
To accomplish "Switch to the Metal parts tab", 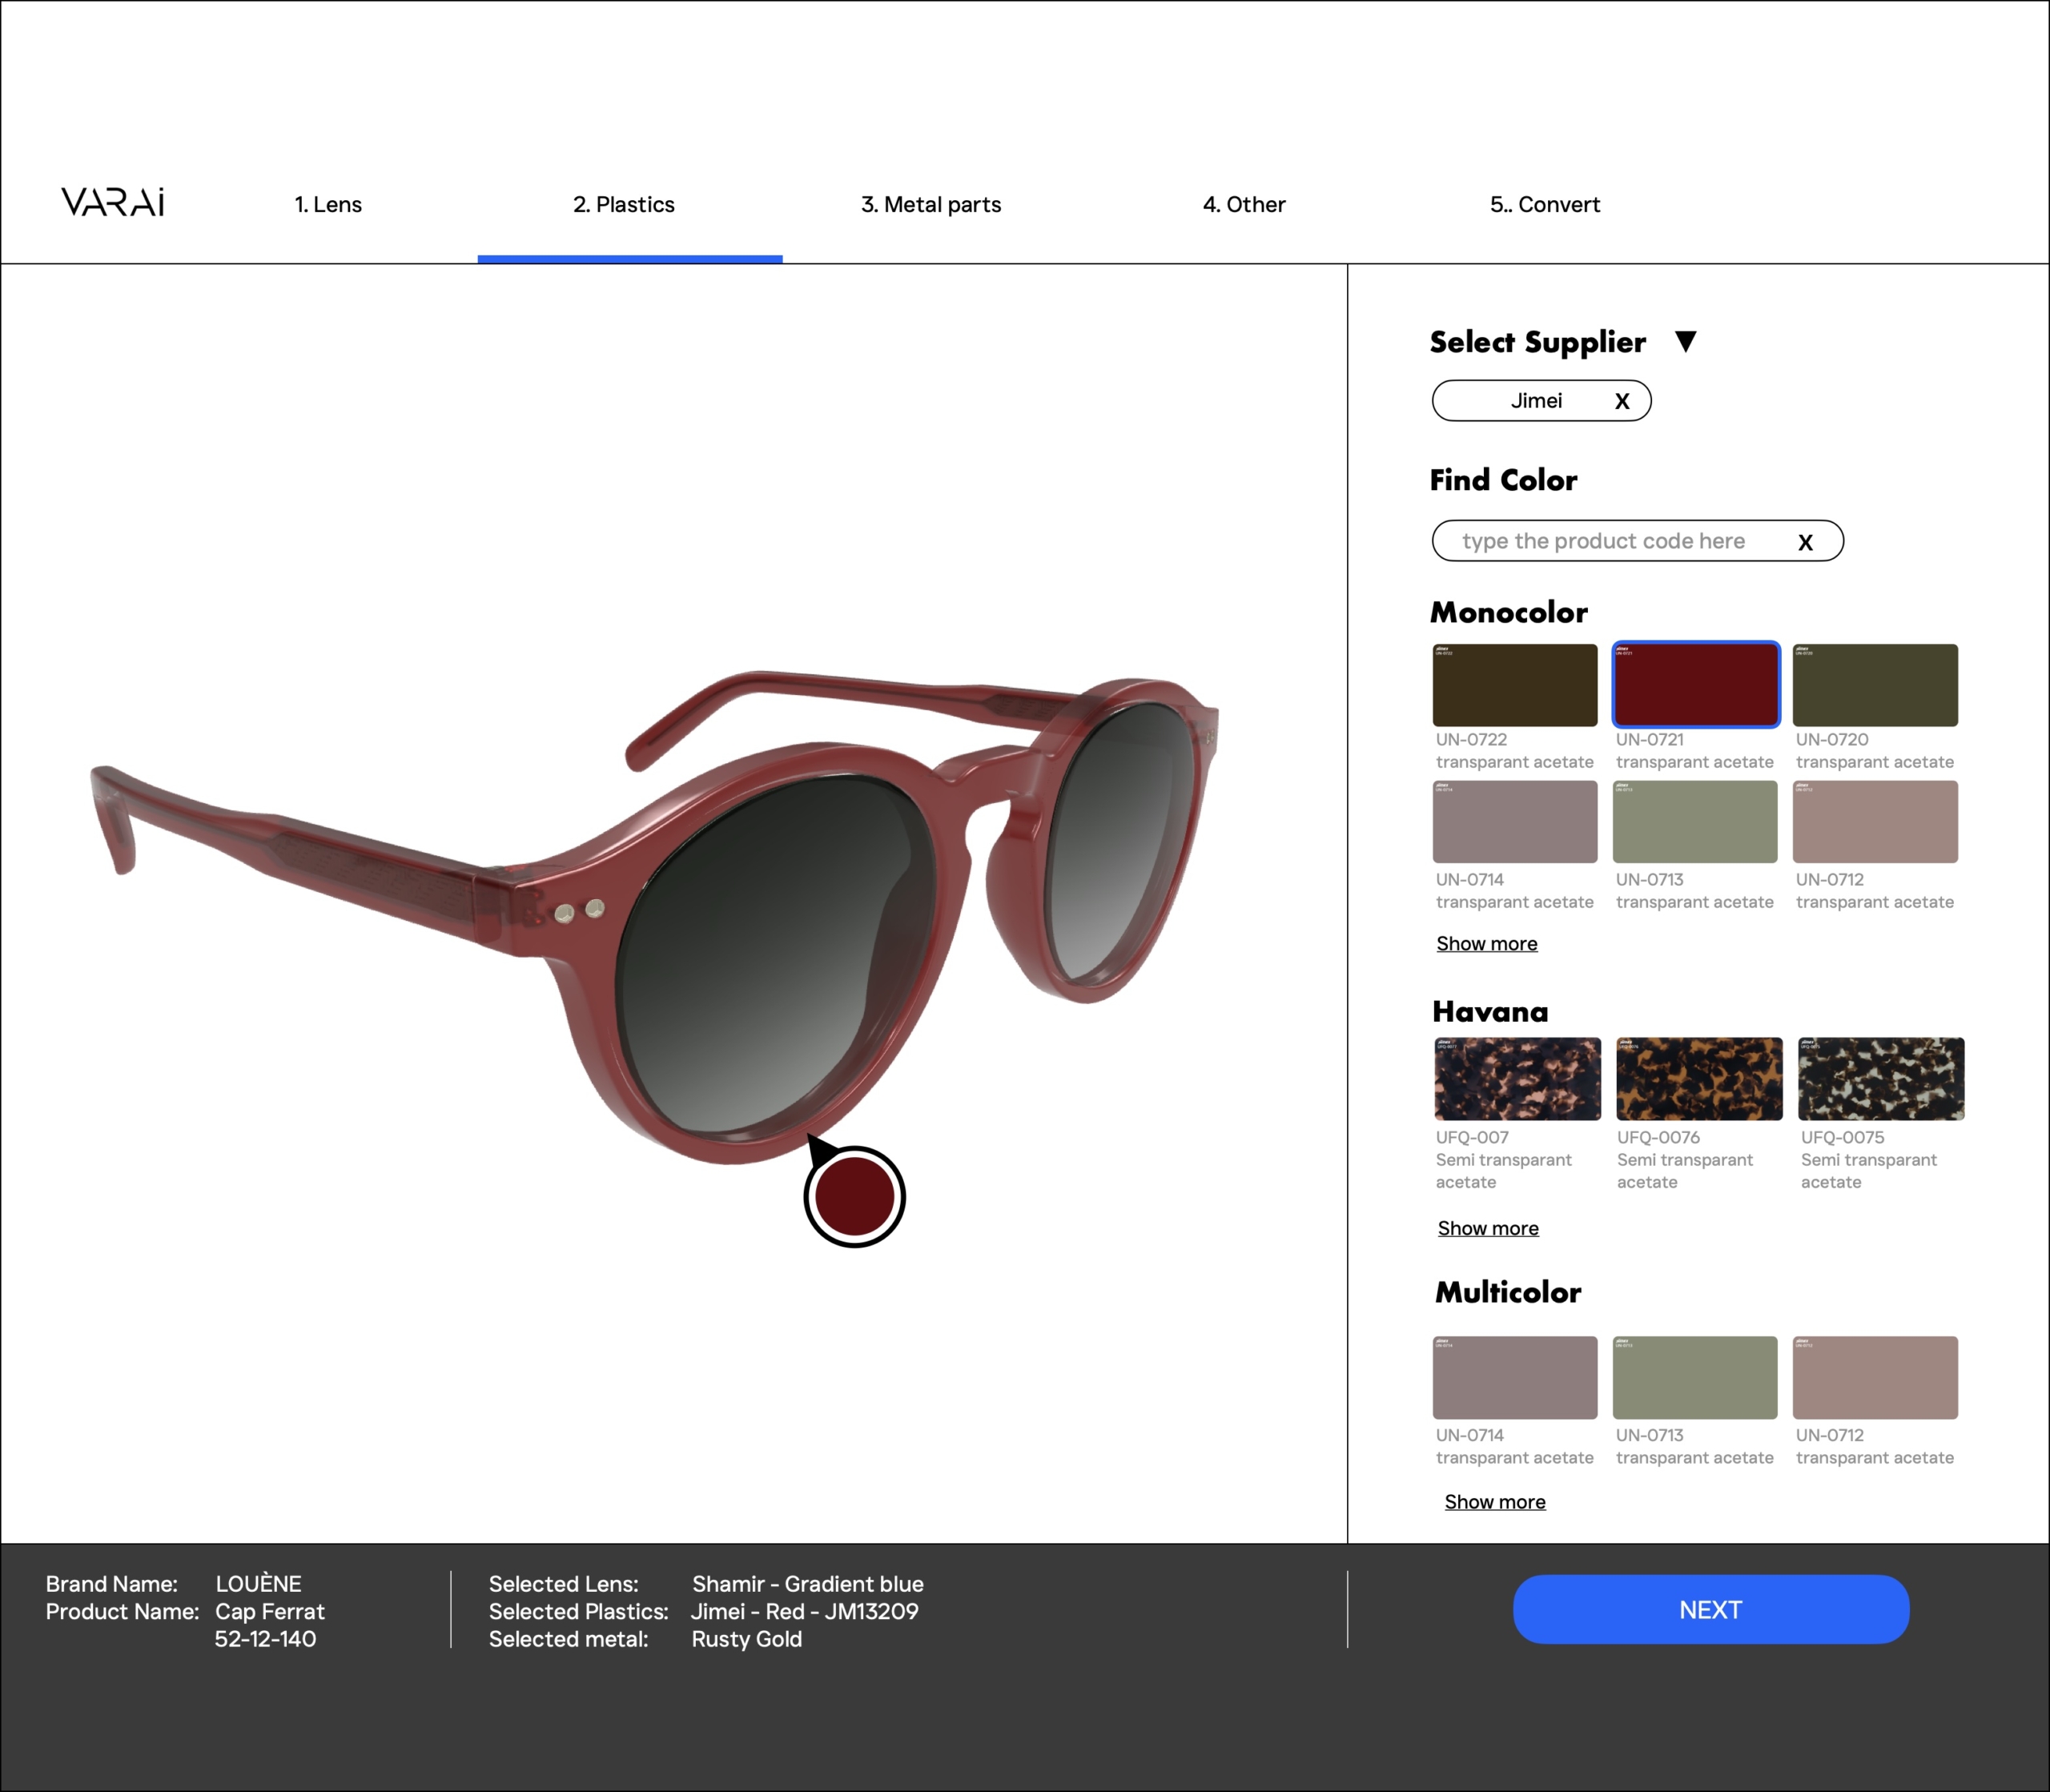I will pyautogui.click(x=931, y=203).
